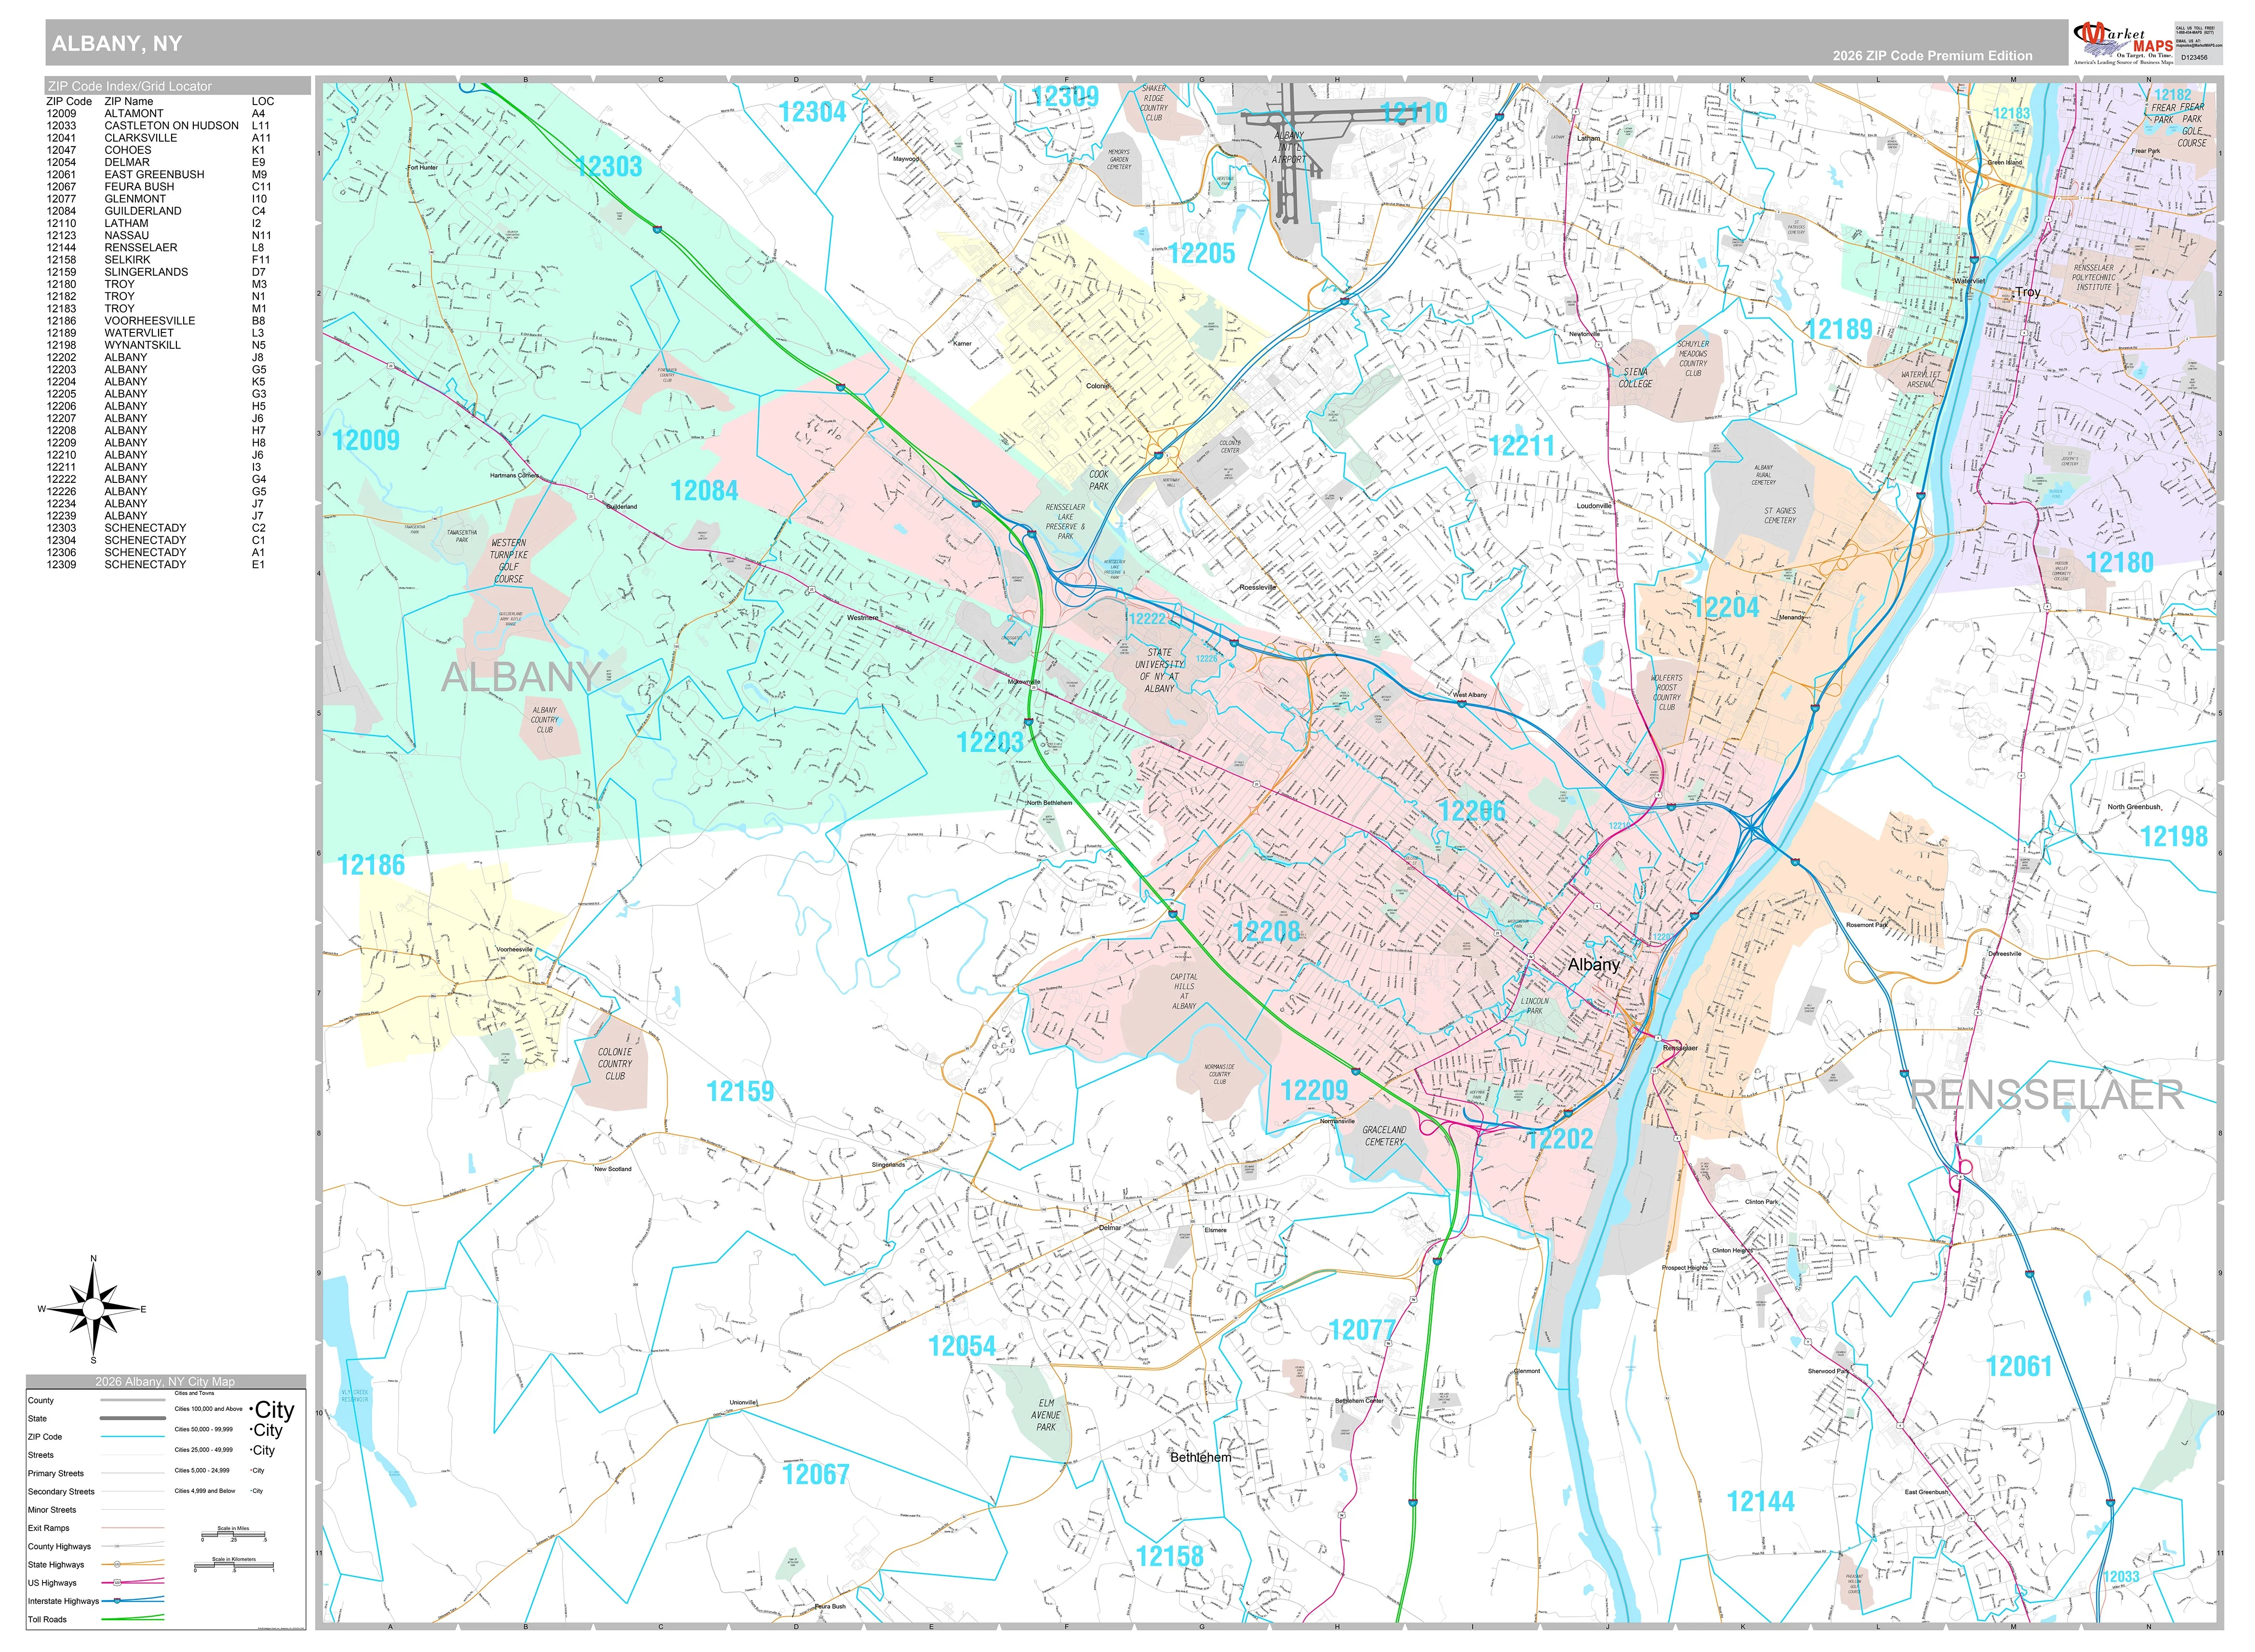
Task: Click ZIP label 12206 on the map
Action: (x=1472, y=811)
